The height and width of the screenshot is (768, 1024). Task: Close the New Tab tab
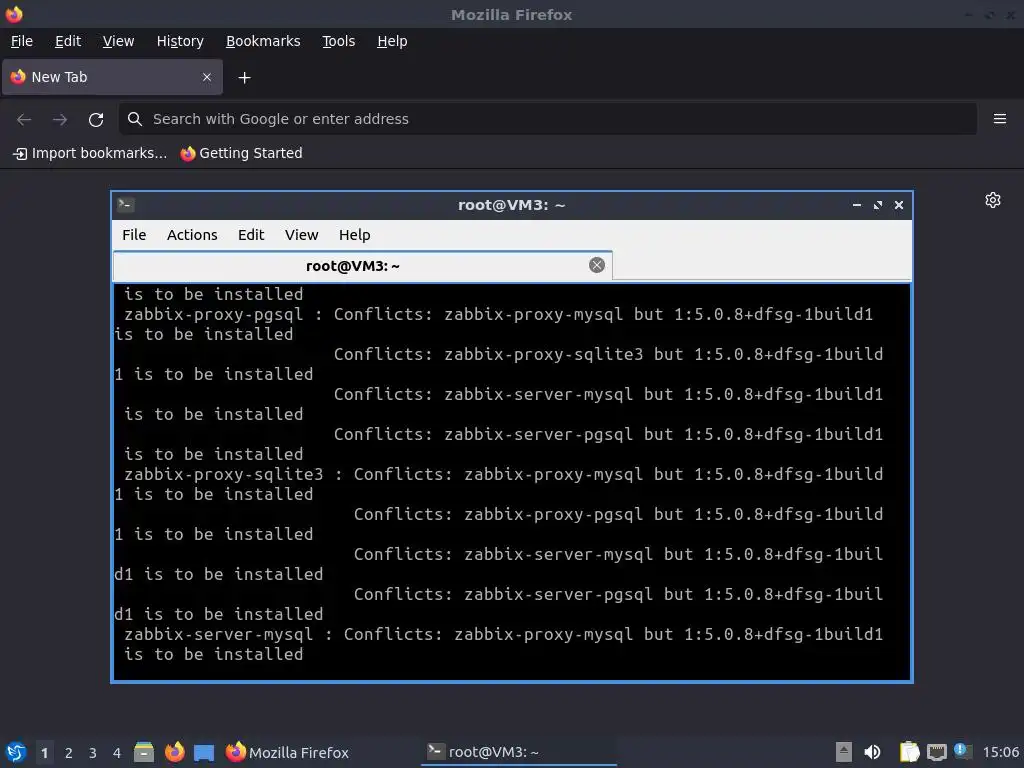[x=206, y=77]
